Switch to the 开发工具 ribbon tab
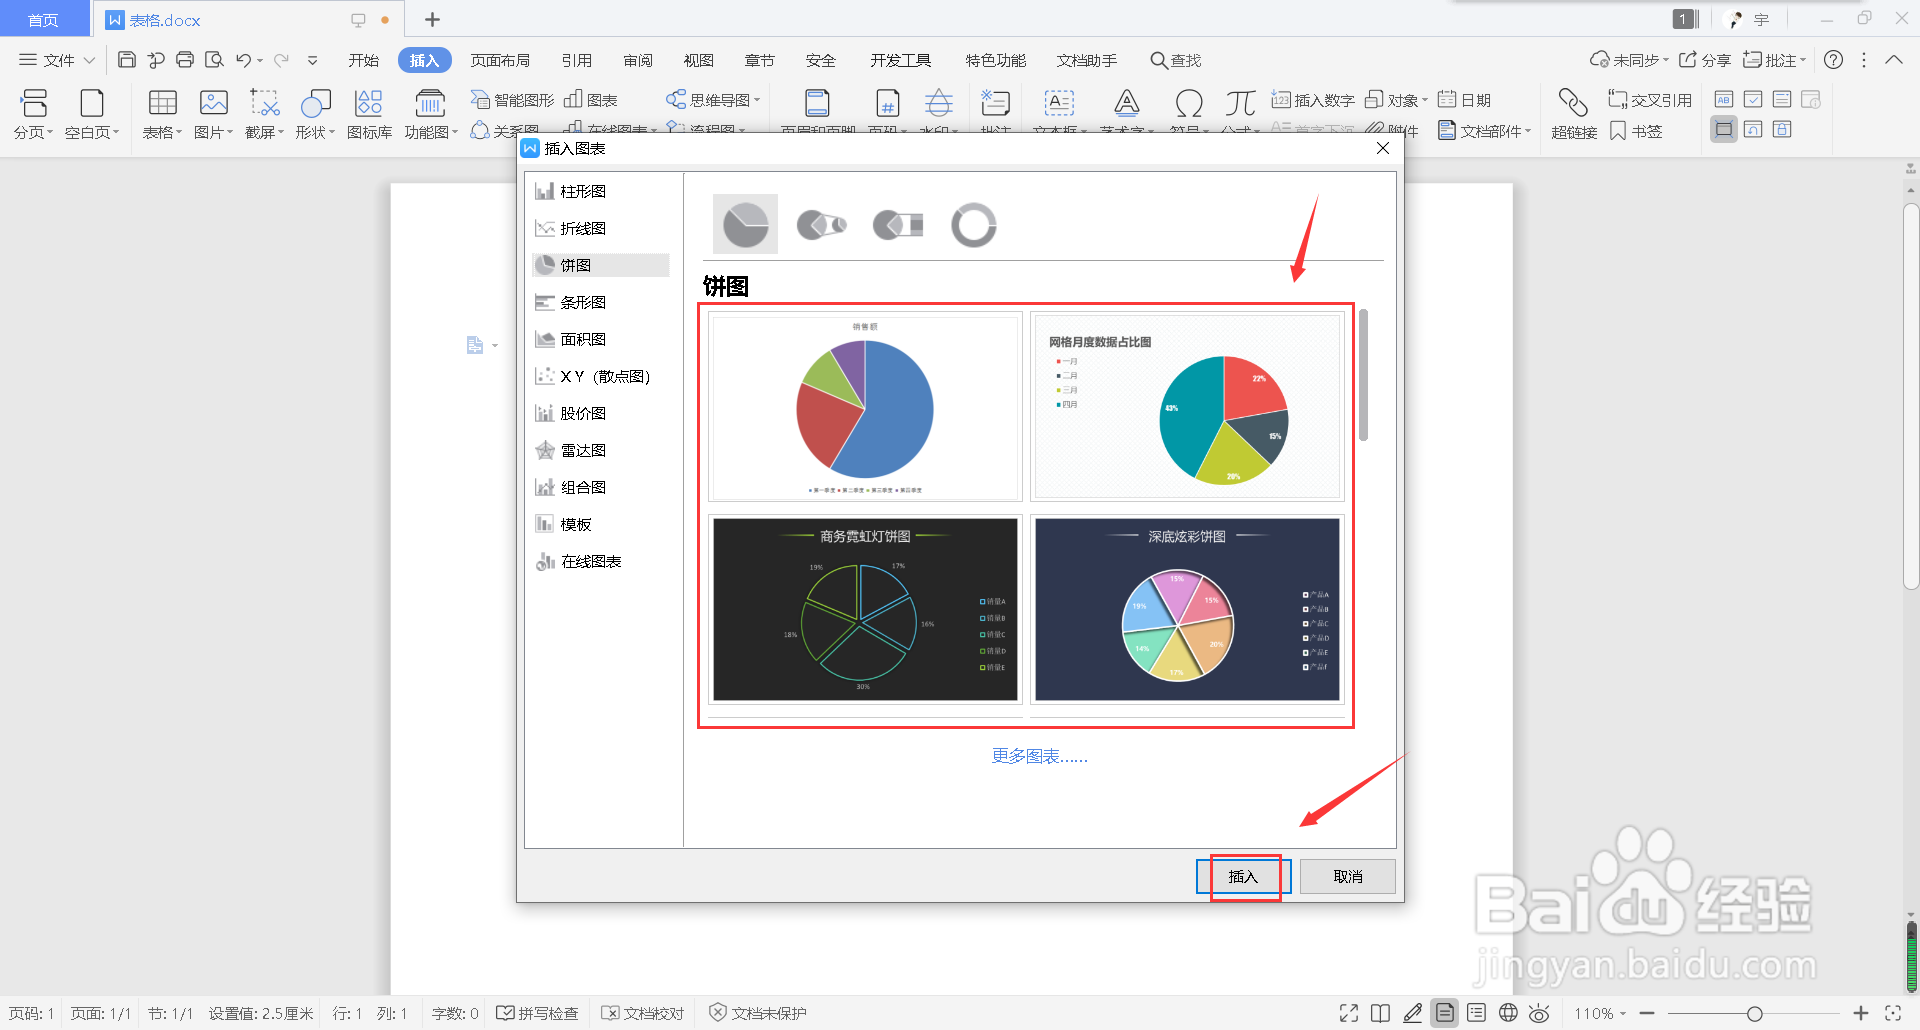 [x=900, y=60]
